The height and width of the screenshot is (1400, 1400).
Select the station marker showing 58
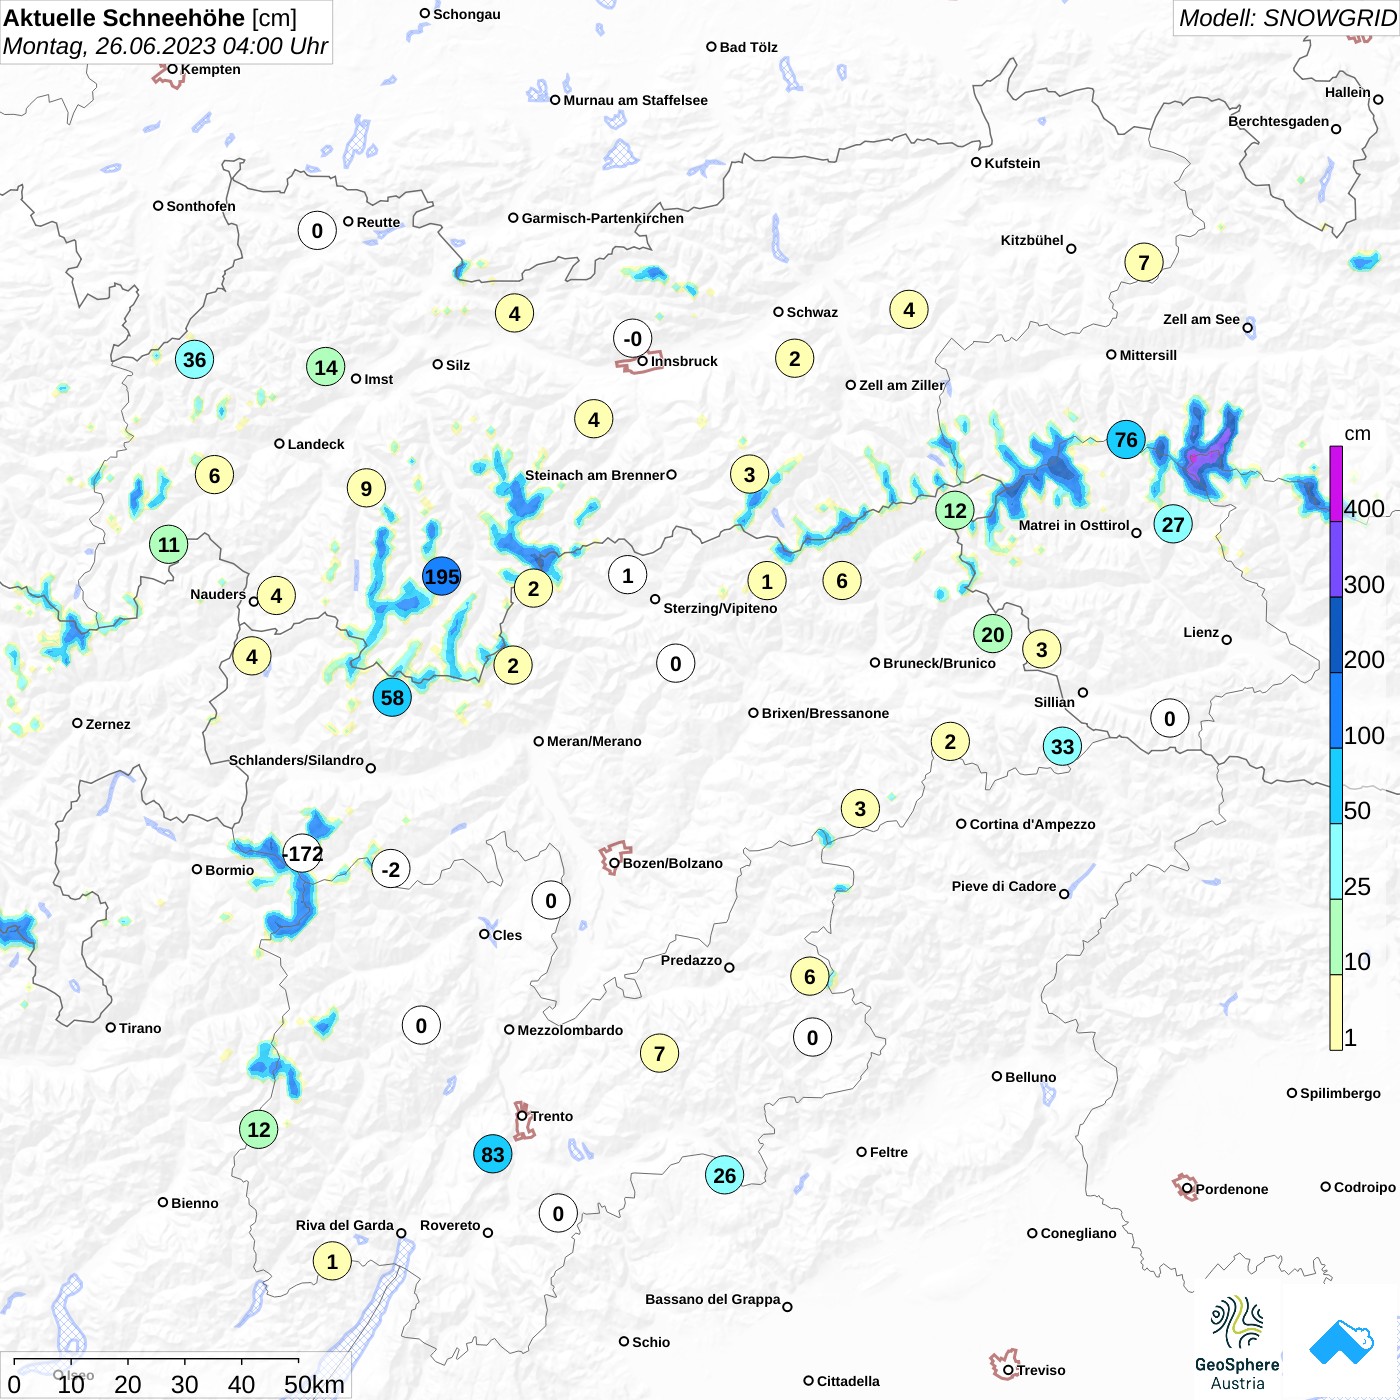point(392,697)
